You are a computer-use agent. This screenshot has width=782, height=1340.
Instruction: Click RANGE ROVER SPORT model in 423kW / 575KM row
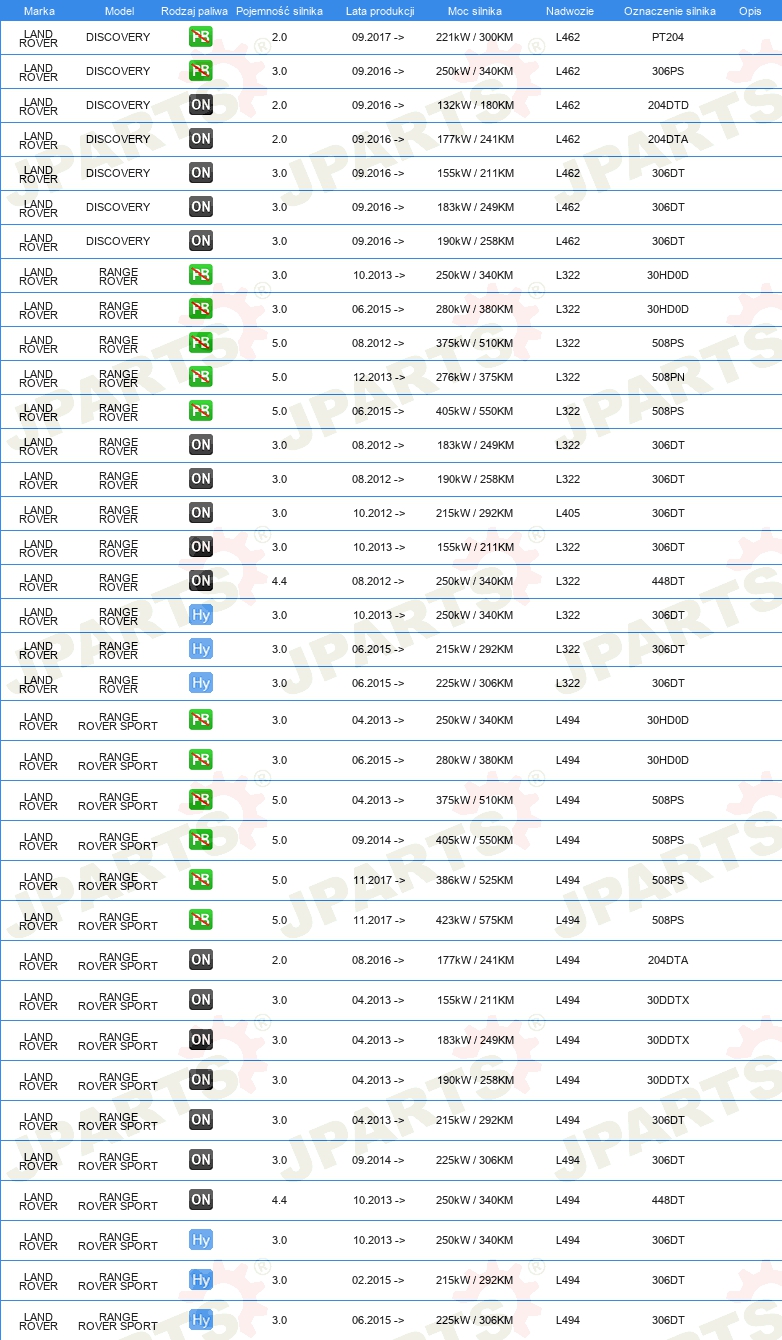(118, 920)
